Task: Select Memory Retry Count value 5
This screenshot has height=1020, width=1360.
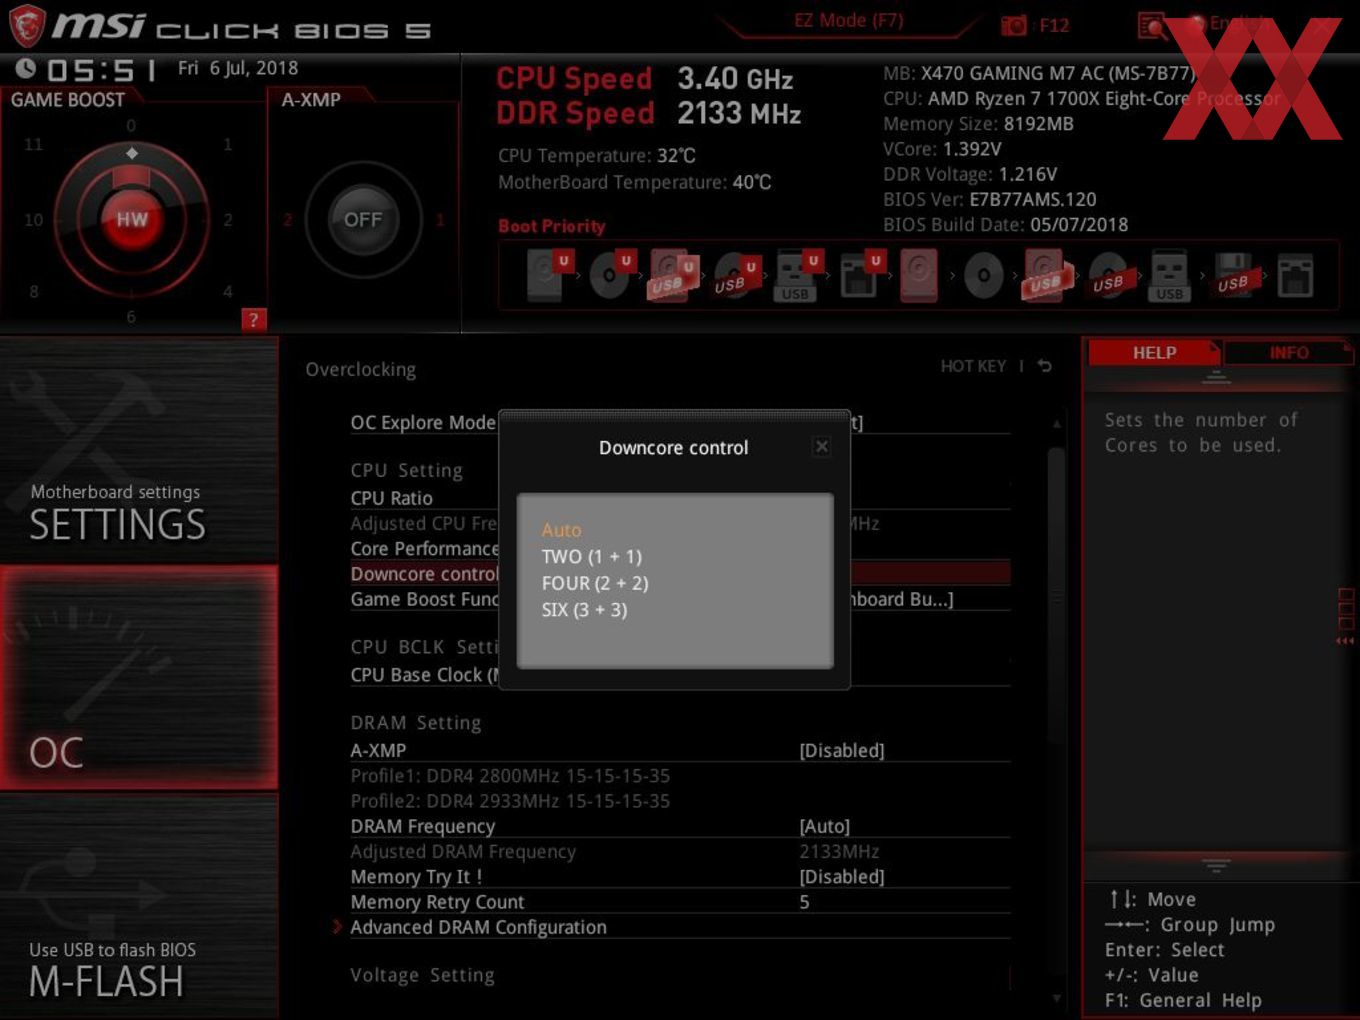Action: click(x=804, y=902)
